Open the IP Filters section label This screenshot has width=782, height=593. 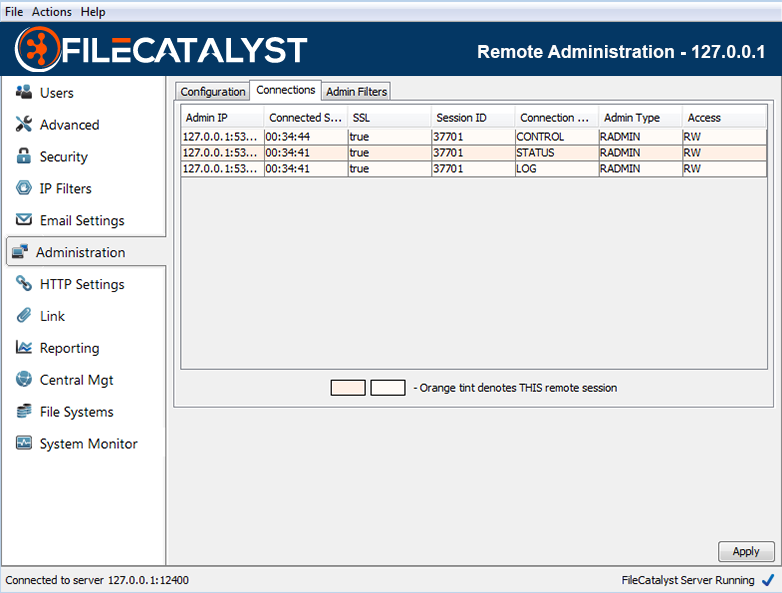coord(66,189)
